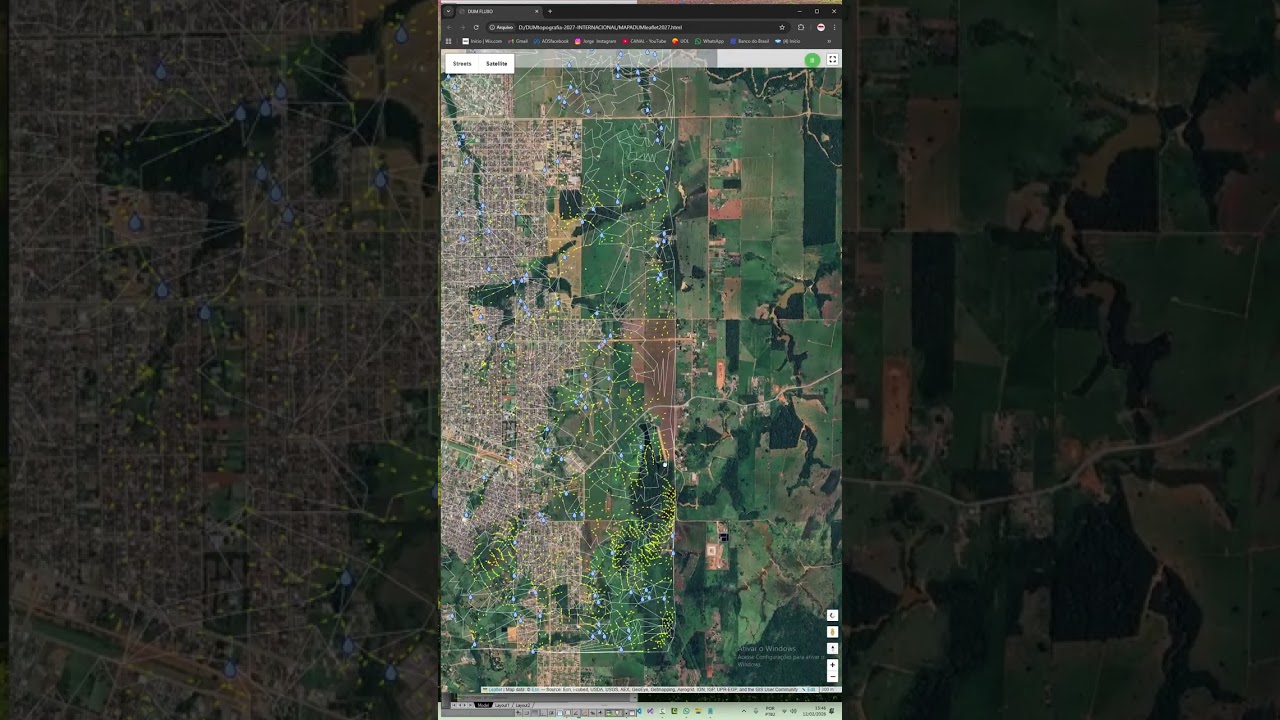Close the DUM FLUXO tab
1280x720 pixels.
click(x=537, y=11)
